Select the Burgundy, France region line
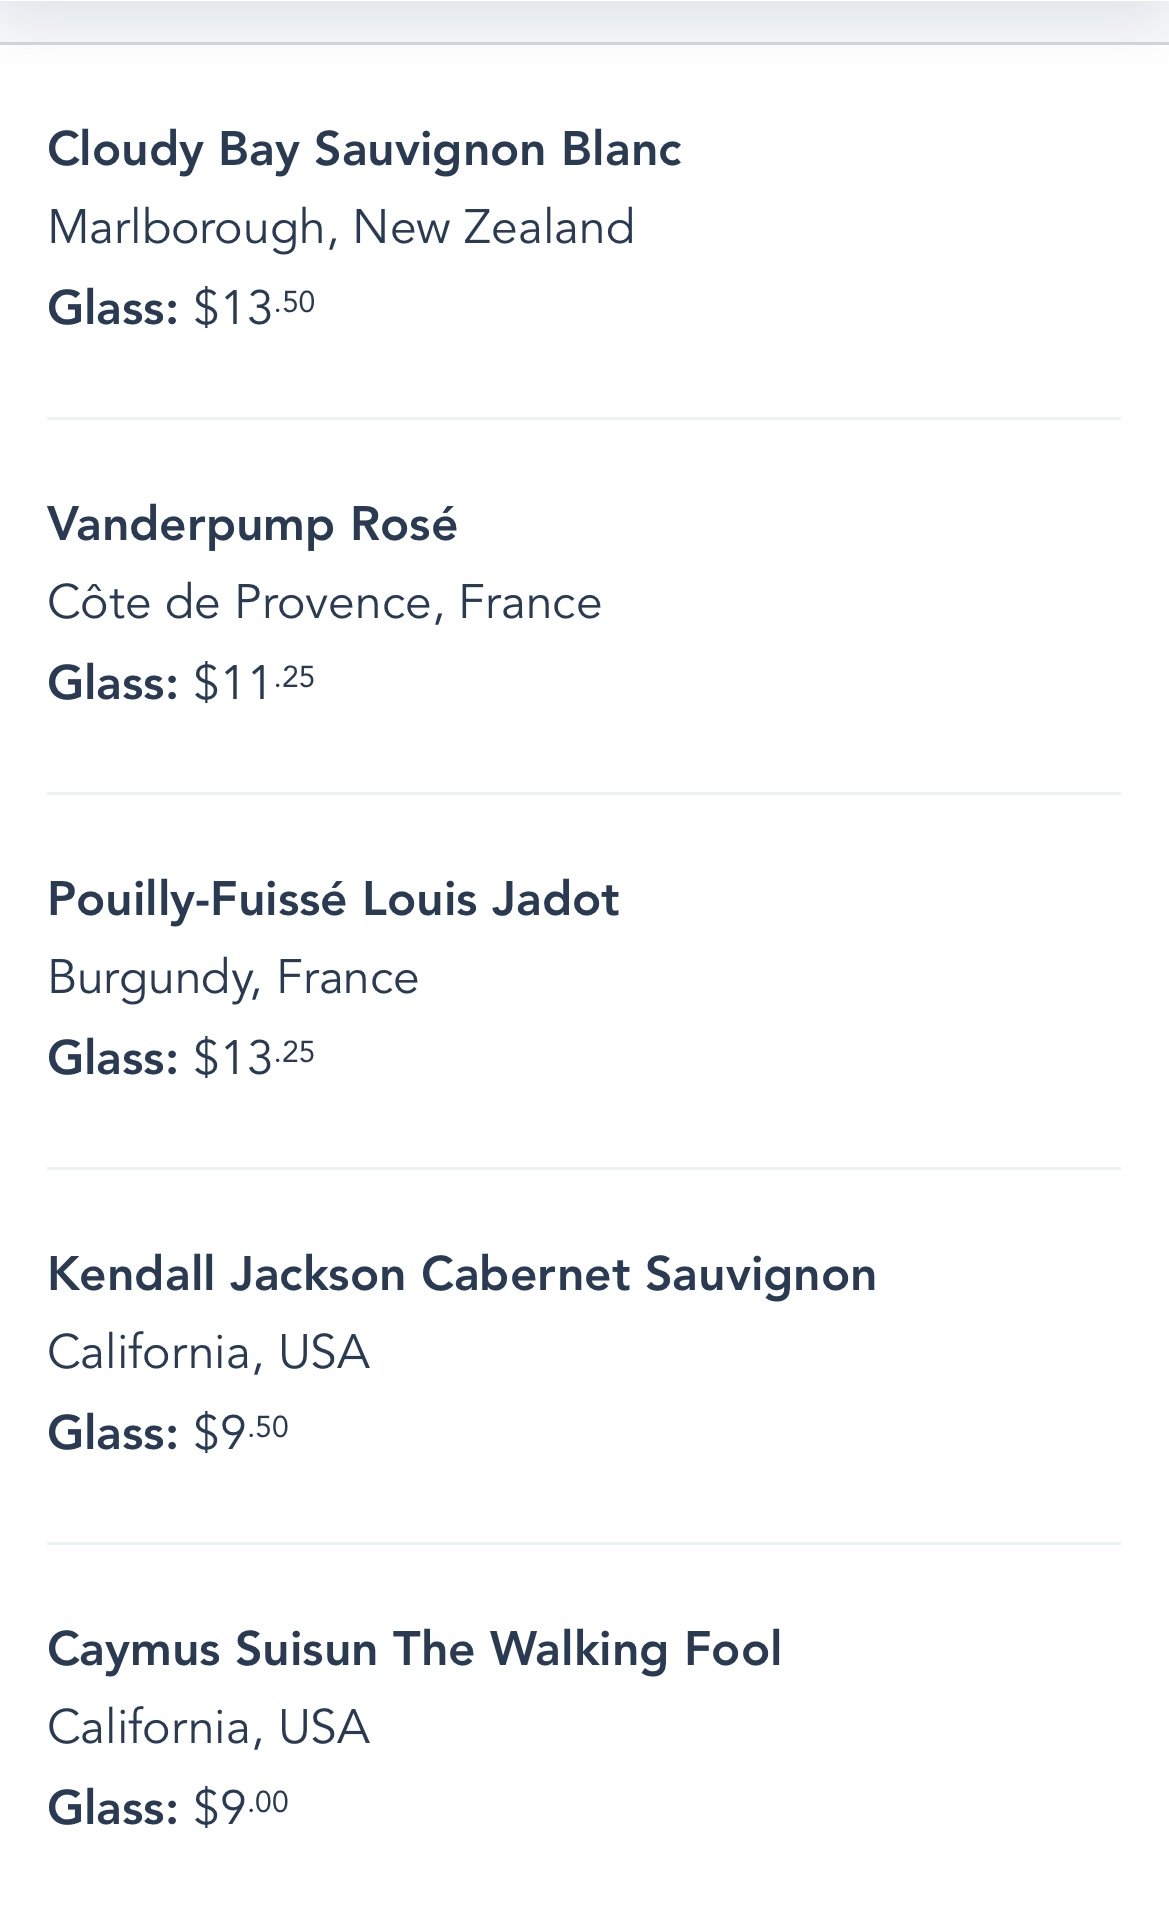Screen dimensions: 1169x1912 tap(233, 978)
